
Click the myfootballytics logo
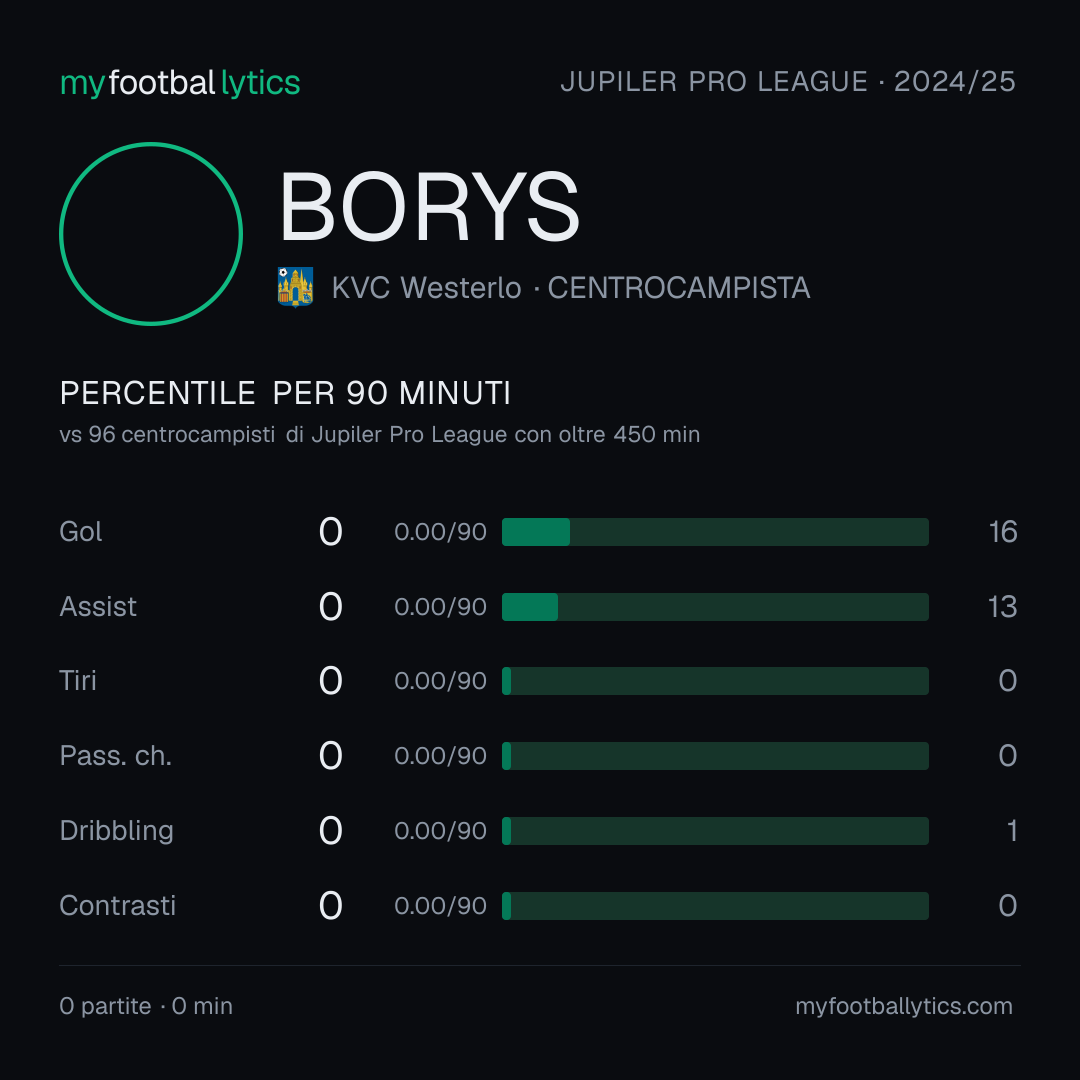(180, 83)
